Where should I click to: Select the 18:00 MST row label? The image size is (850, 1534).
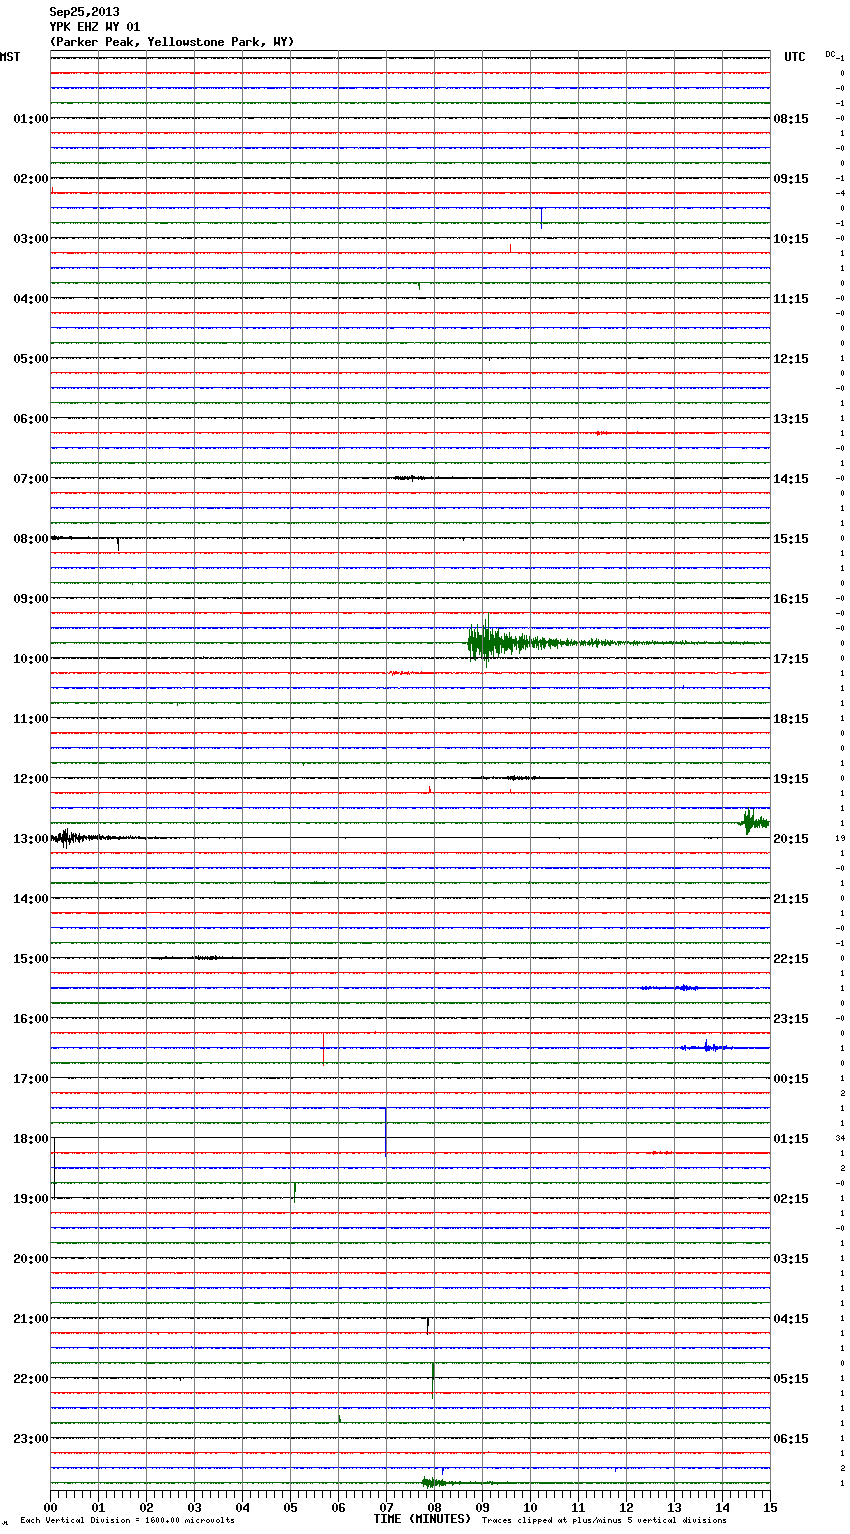[31, 1139]
